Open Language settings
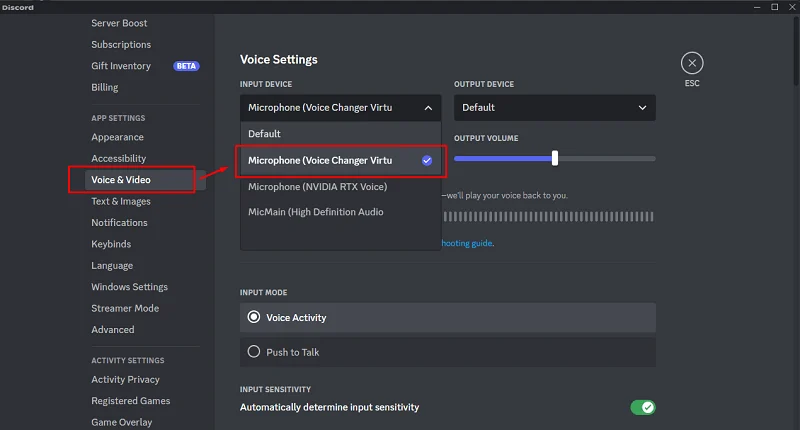800x430 pixels. coord(112,266)
